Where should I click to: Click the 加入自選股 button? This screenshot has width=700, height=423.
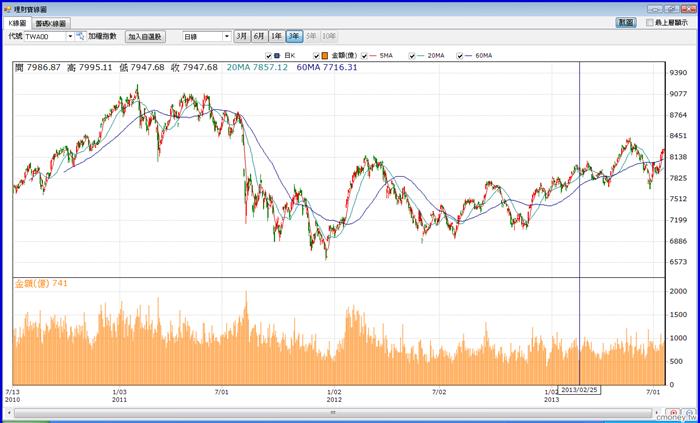(x=145, y=37)
